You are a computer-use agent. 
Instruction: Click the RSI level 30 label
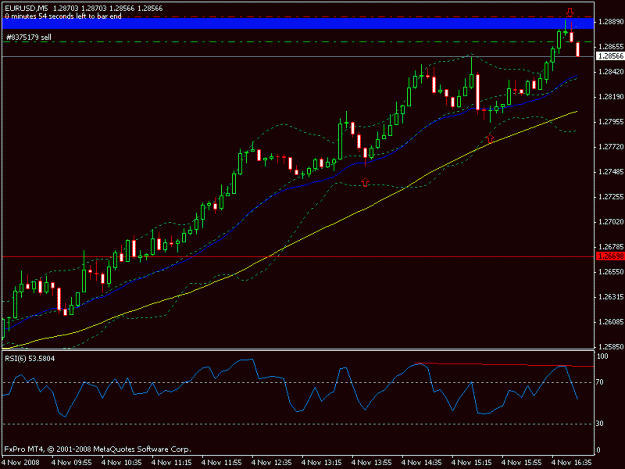pyautogui.click(x=600, y=424)
